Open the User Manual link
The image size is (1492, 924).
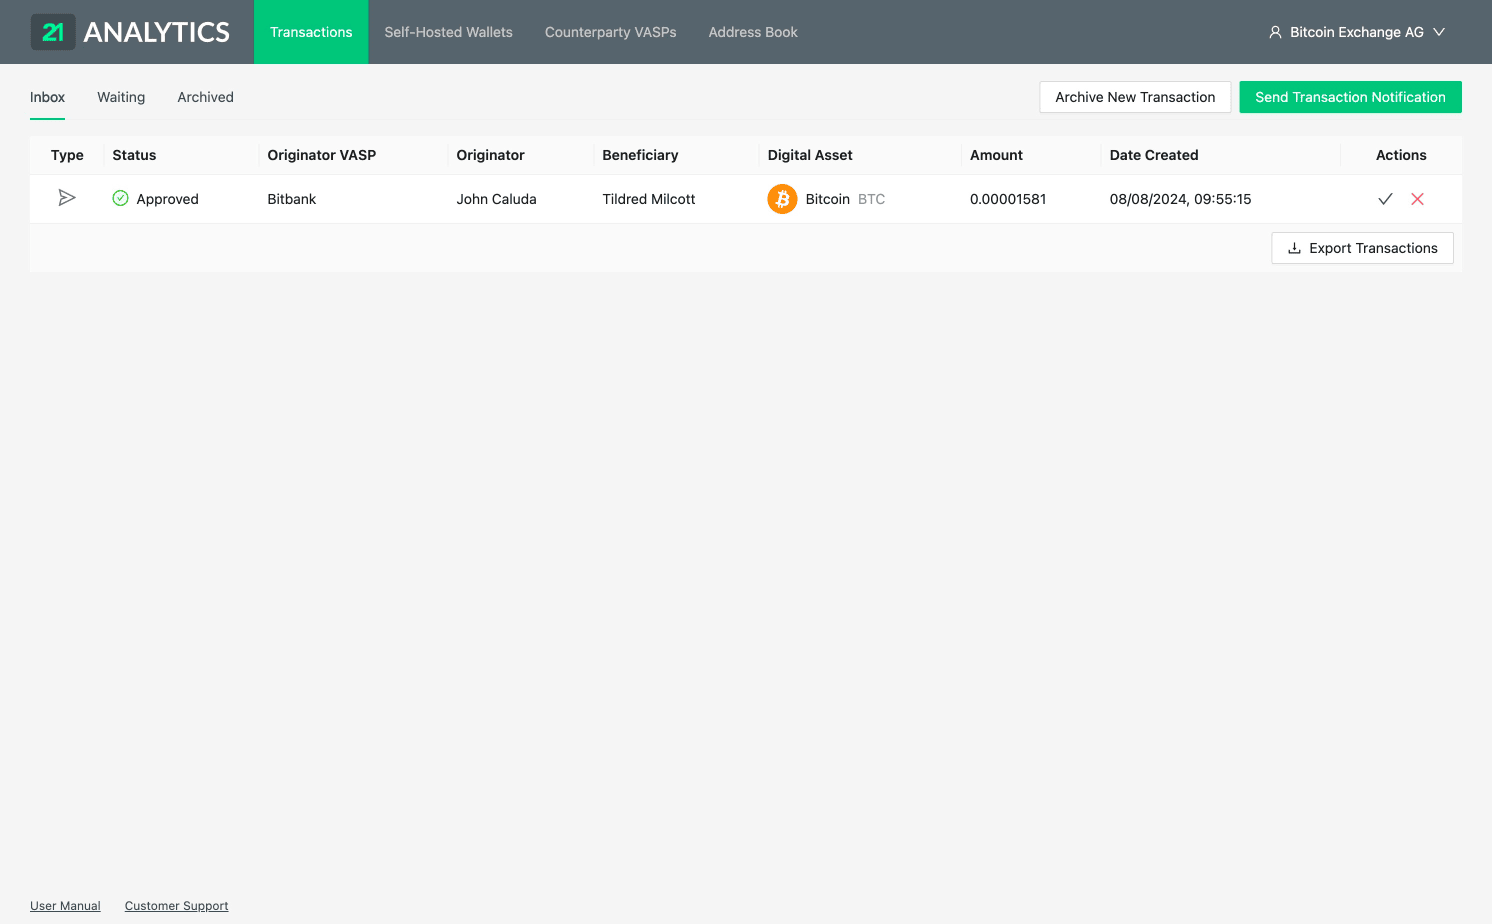(65, 906)
